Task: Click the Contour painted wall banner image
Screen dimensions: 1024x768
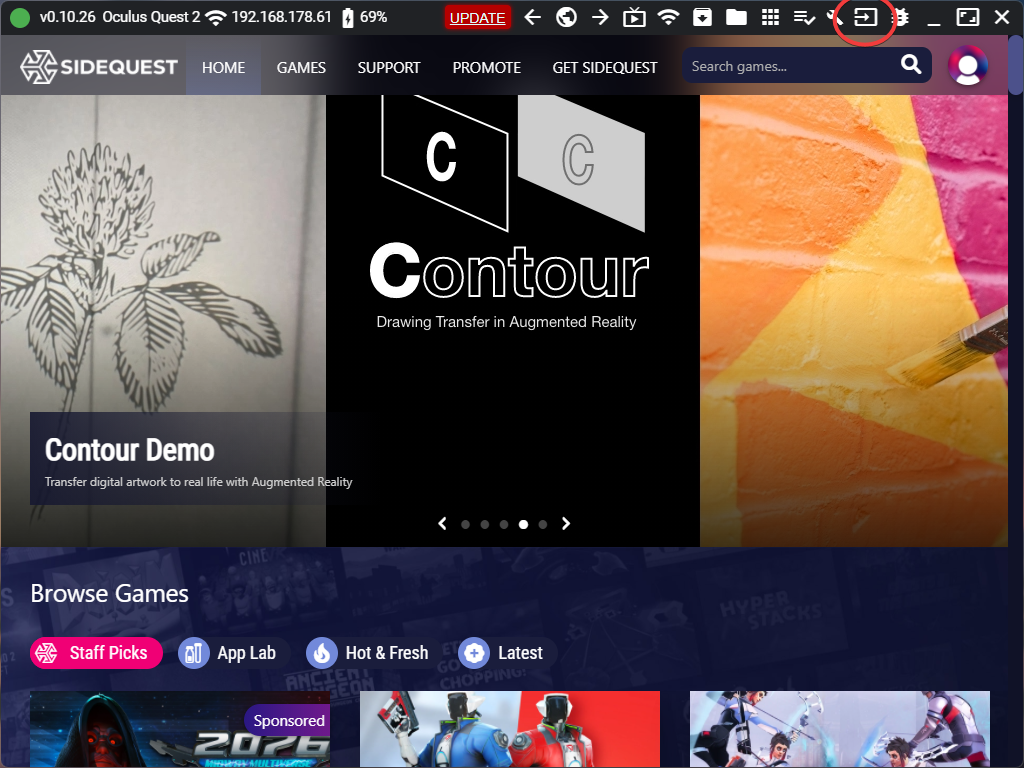Action: point(854,320)
